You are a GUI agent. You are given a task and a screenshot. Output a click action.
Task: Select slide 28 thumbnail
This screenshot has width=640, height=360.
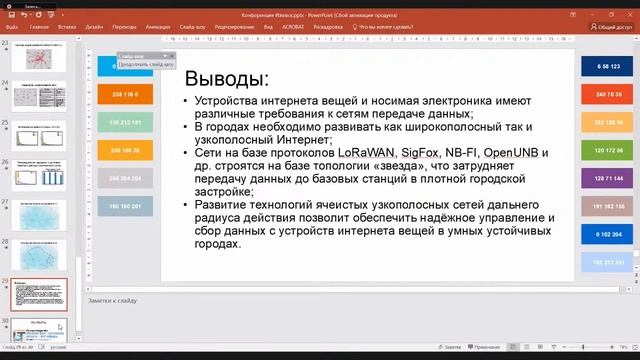[39, 256]
